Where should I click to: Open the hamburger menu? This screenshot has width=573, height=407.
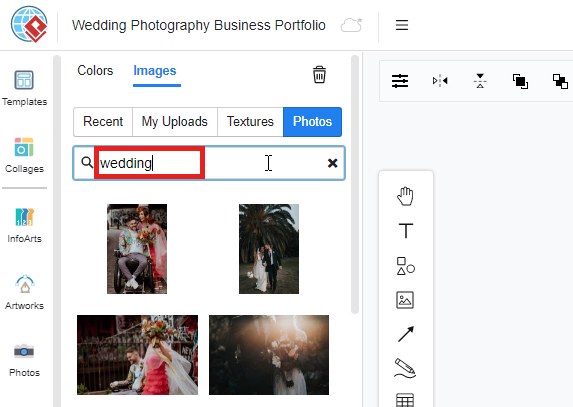coord(402,25)
